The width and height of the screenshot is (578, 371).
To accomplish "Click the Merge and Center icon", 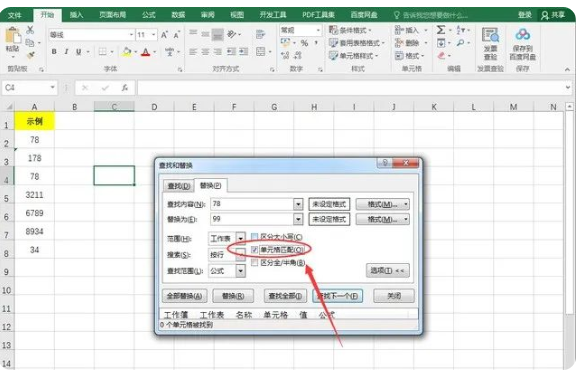I will [261, 51].
